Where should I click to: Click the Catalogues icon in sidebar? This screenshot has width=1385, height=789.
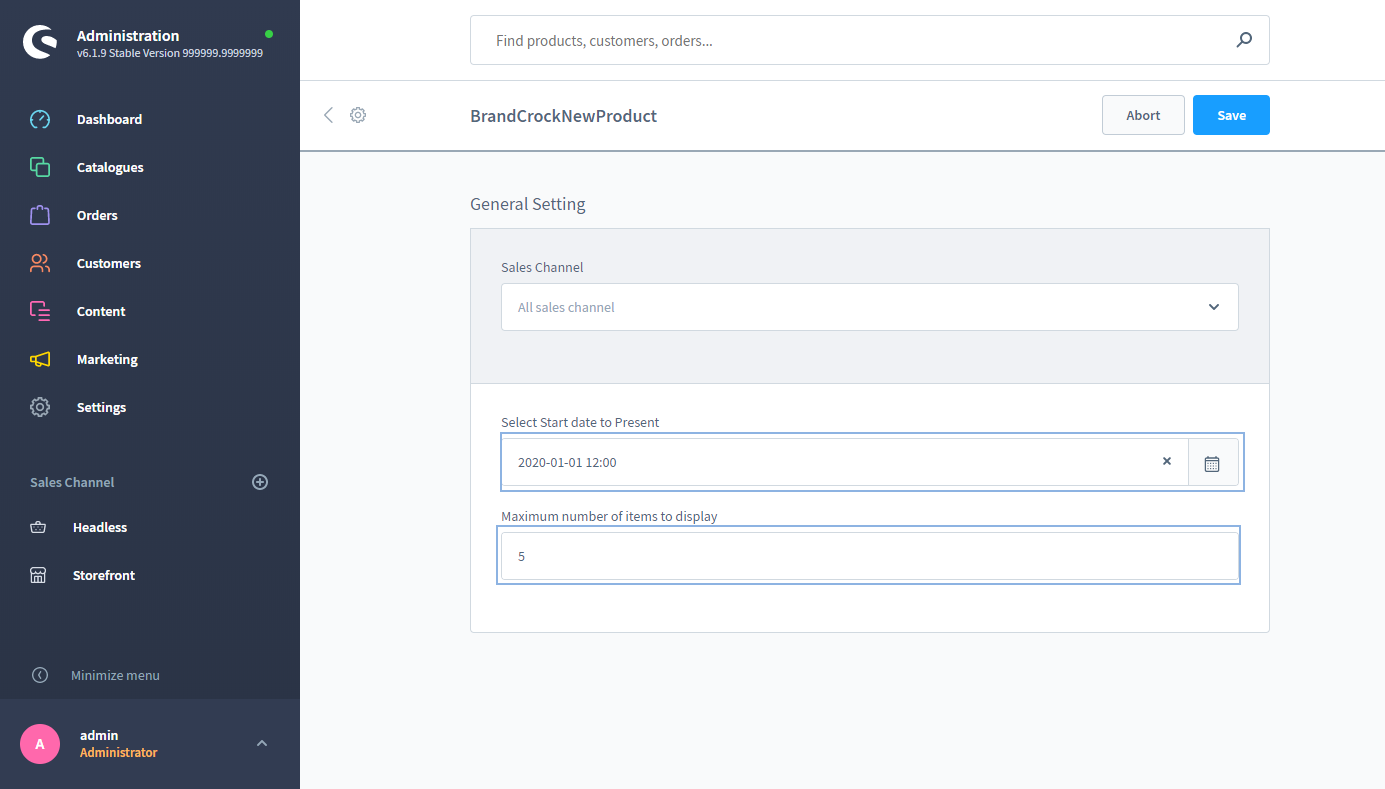40,167
